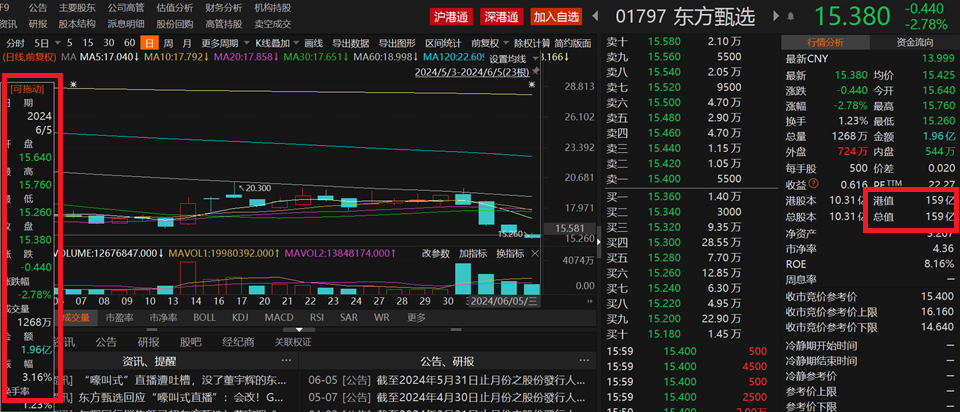Click the 沪港通 button
The width and height of the screenshot is (960, 412).
click(450, 17)
